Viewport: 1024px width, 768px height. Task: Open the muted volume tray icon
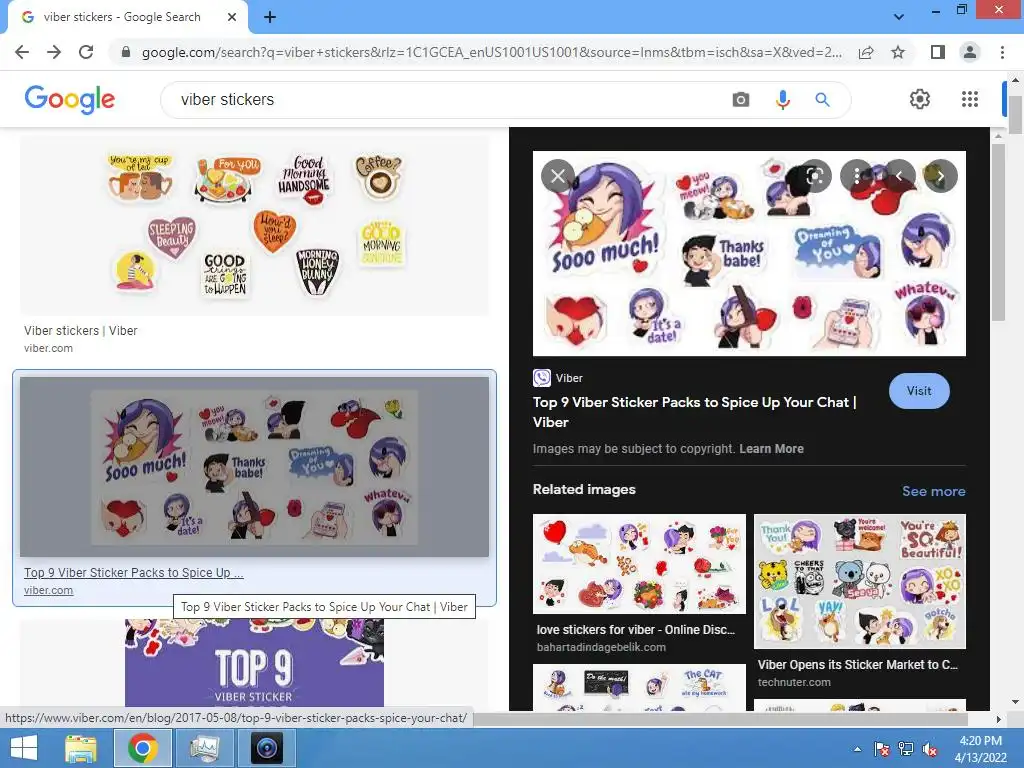pyautogui.click(x=930, y=749)
